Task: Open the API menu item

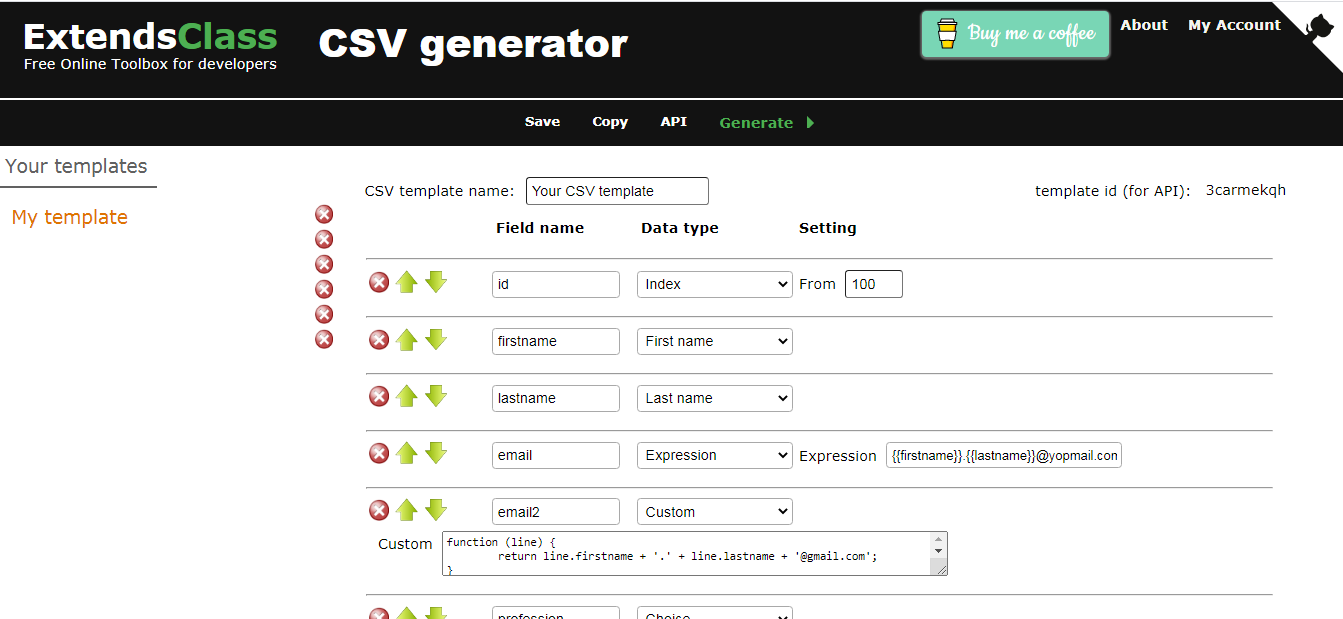Action: point(673,122)
